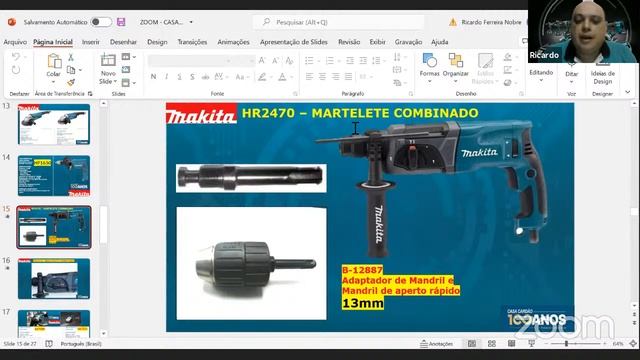Switch to the Desenhar tab
The height and width of the screenshot is (360, 640).
[123, 42]
